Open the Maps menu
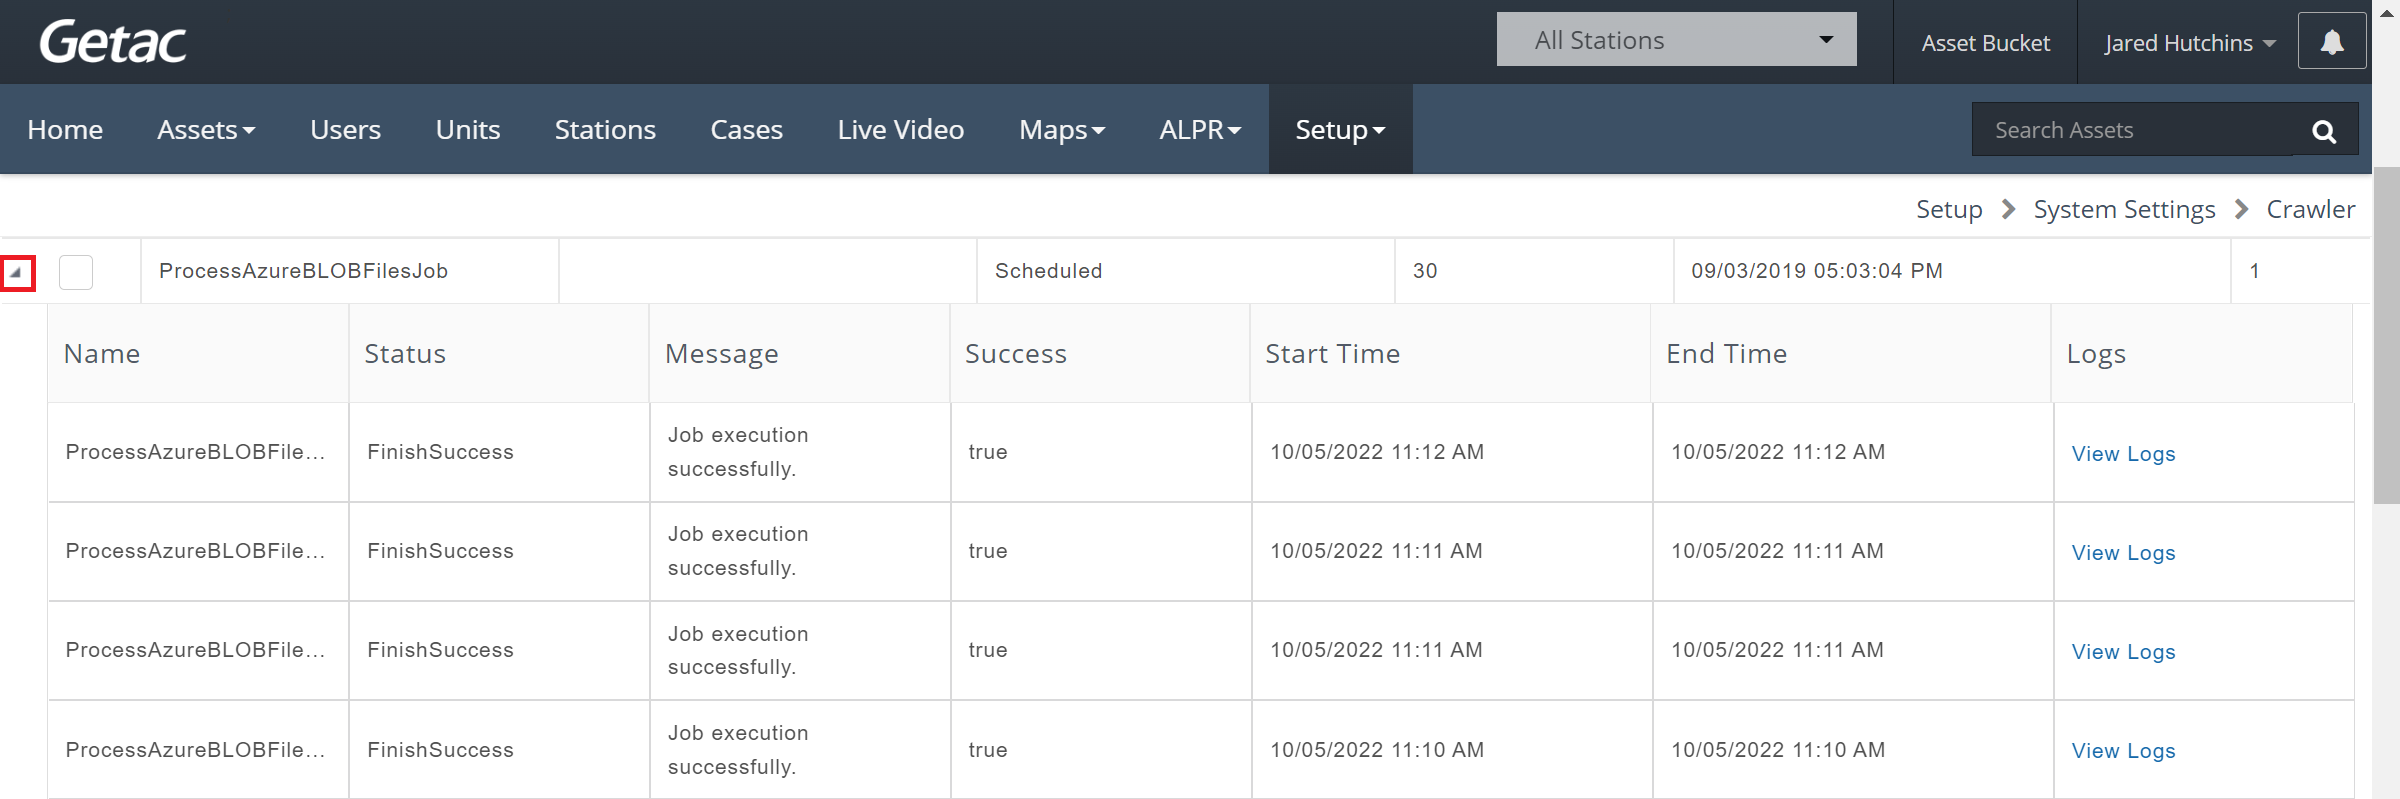The width and height of the screenshot is (2400, 799). click(x=1062, y=130)
